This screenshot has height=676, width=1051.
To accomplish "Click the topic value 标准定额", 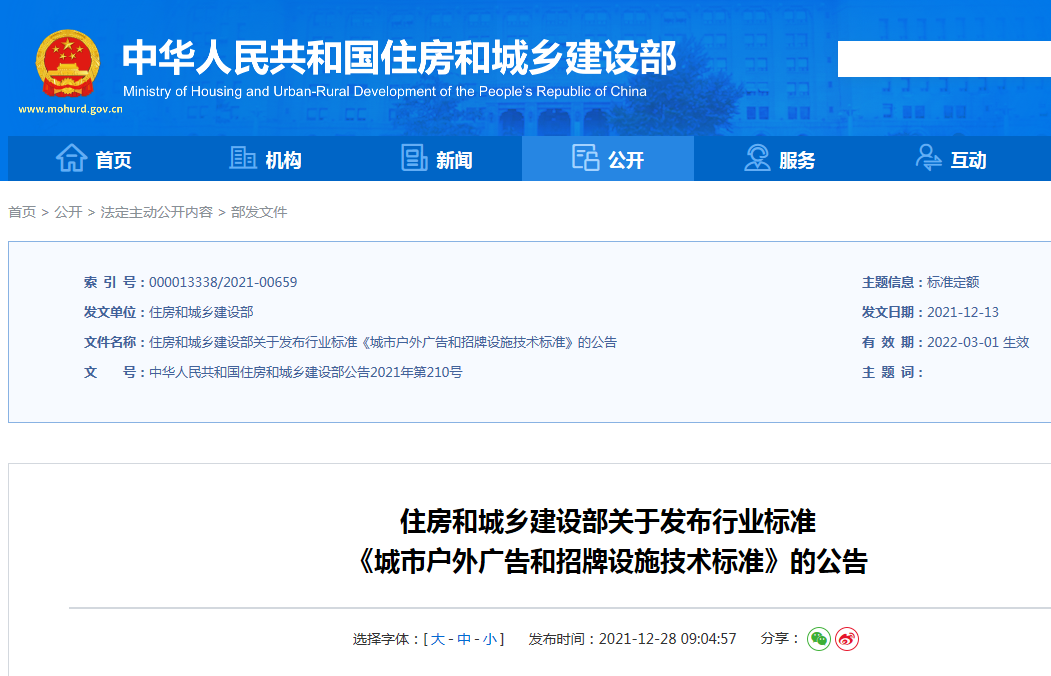I will pos(953,283).
